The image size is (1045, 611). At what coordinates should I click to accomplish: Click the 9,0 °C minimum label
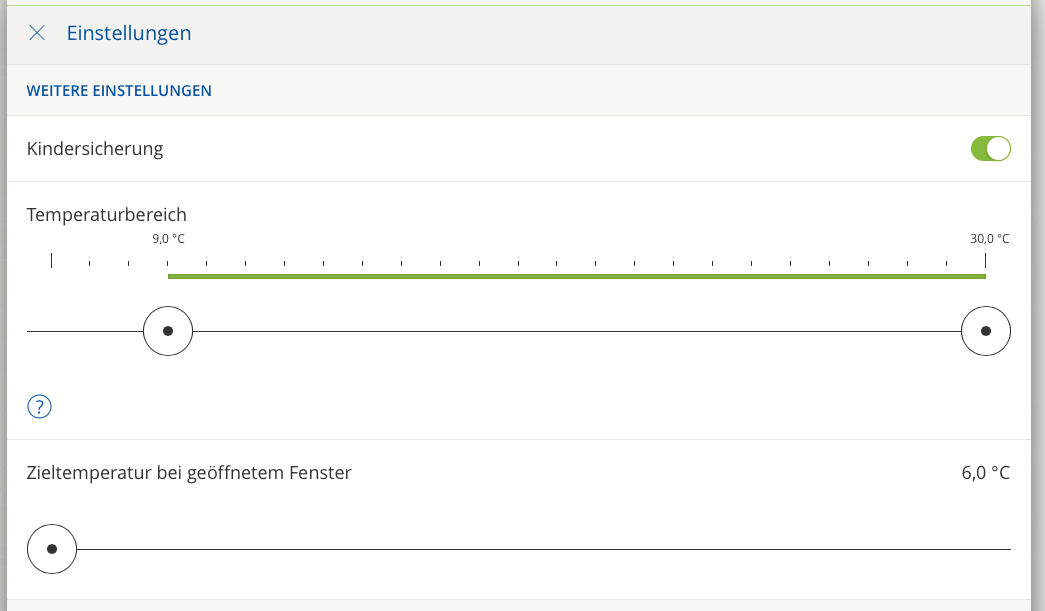point(168,239)
